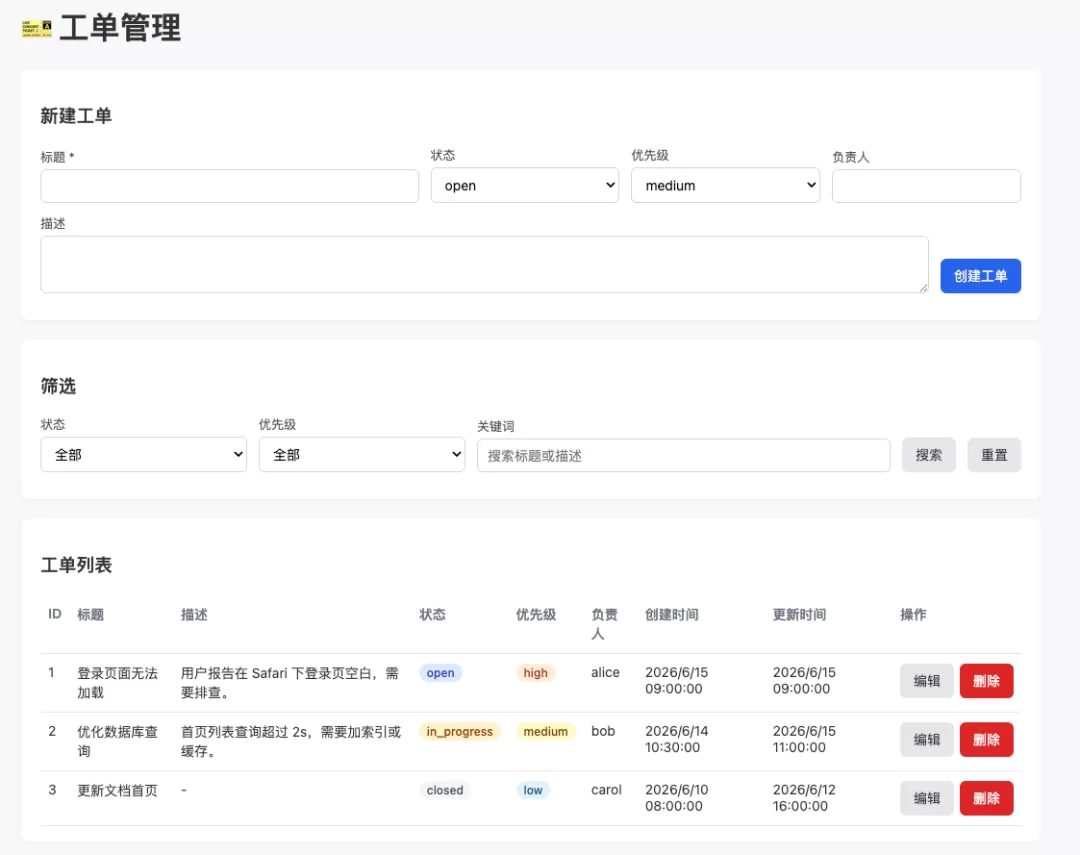Click the 更新时间 column header
The image size is (1080, 855).
coord(799,615)
